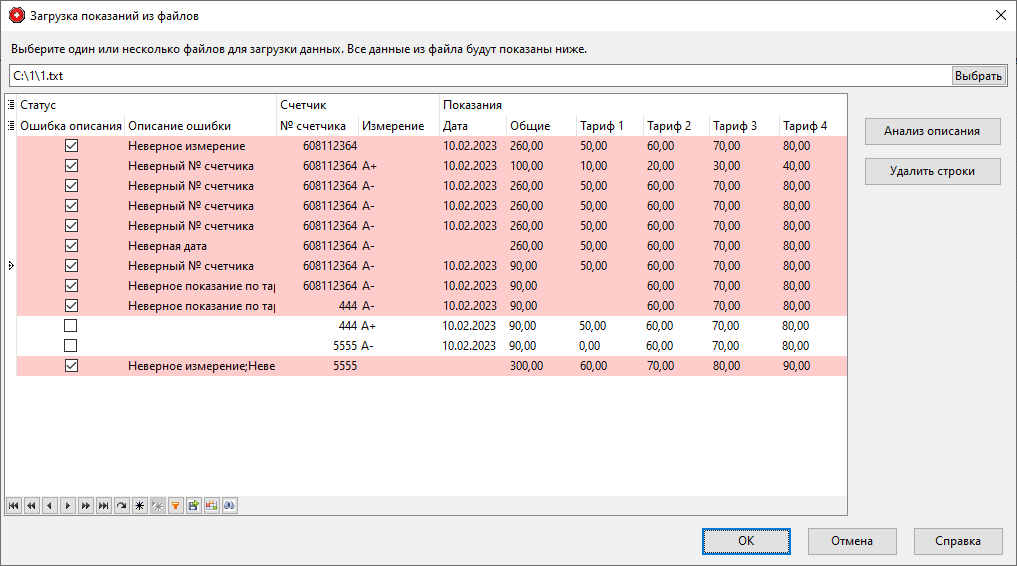
Task: Click the 'Выбрать' file browse button
Action: (978, 76)
